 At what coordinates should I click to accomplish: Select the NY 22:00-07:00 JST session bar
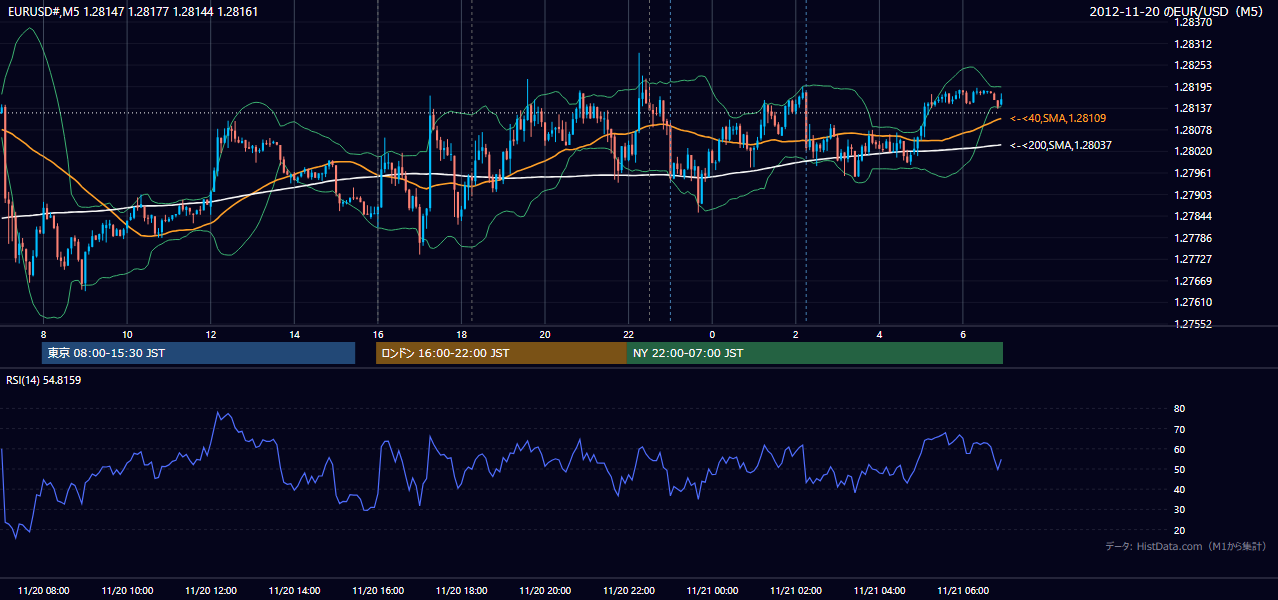815,353
